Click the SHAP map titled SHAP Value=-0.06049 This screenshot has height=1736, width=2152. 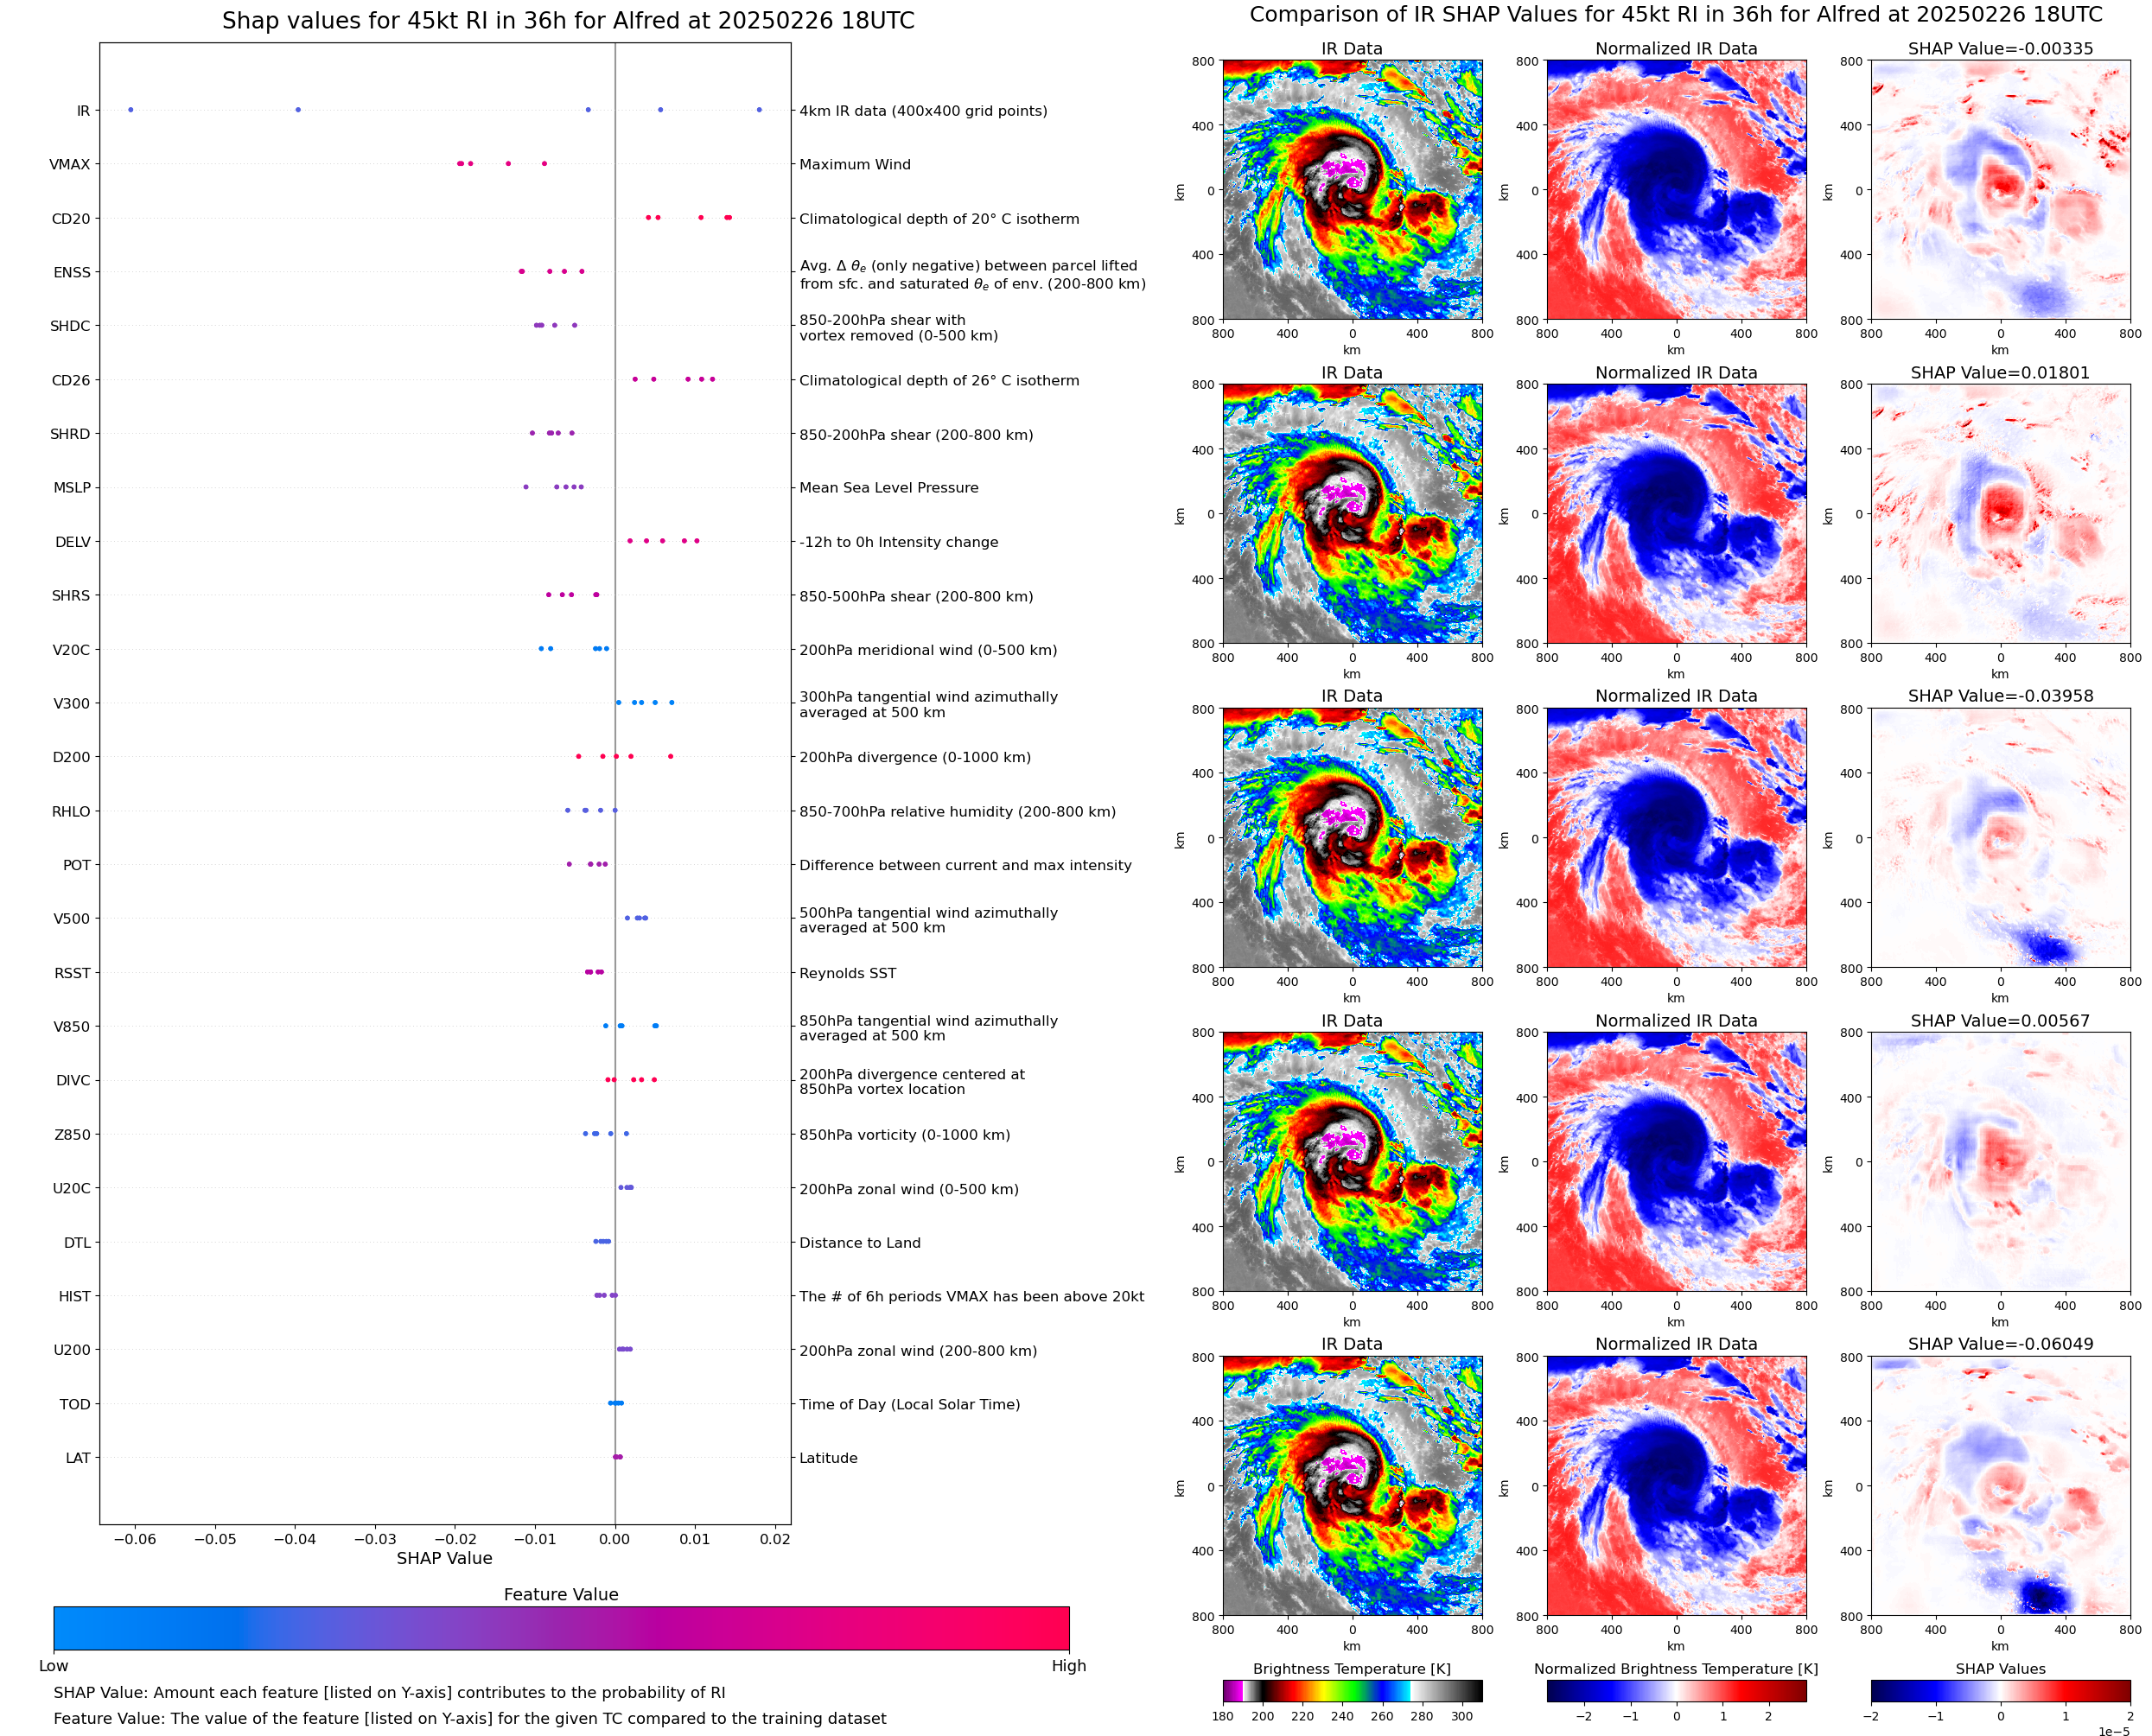pyautogui.click(x=2000, y=1486)
